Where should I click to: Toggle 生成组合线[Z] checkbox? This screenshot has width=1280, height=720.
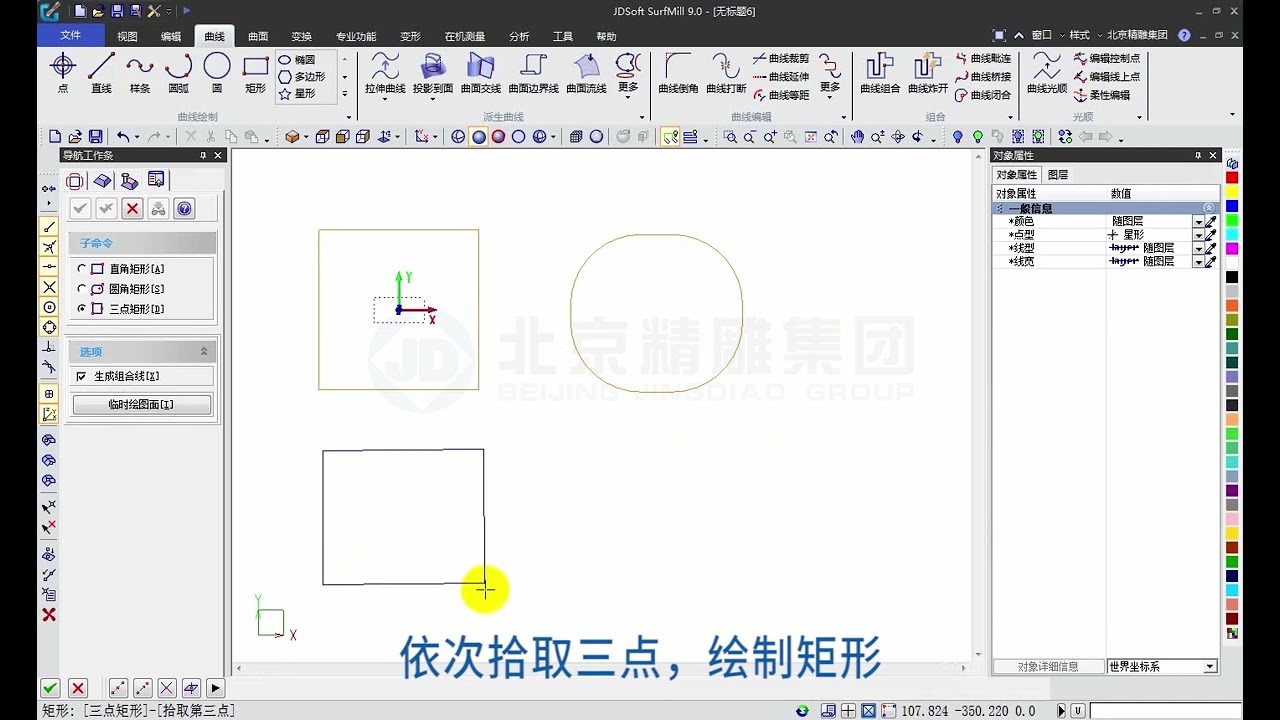pyautogui.click(x=82, y=376)
